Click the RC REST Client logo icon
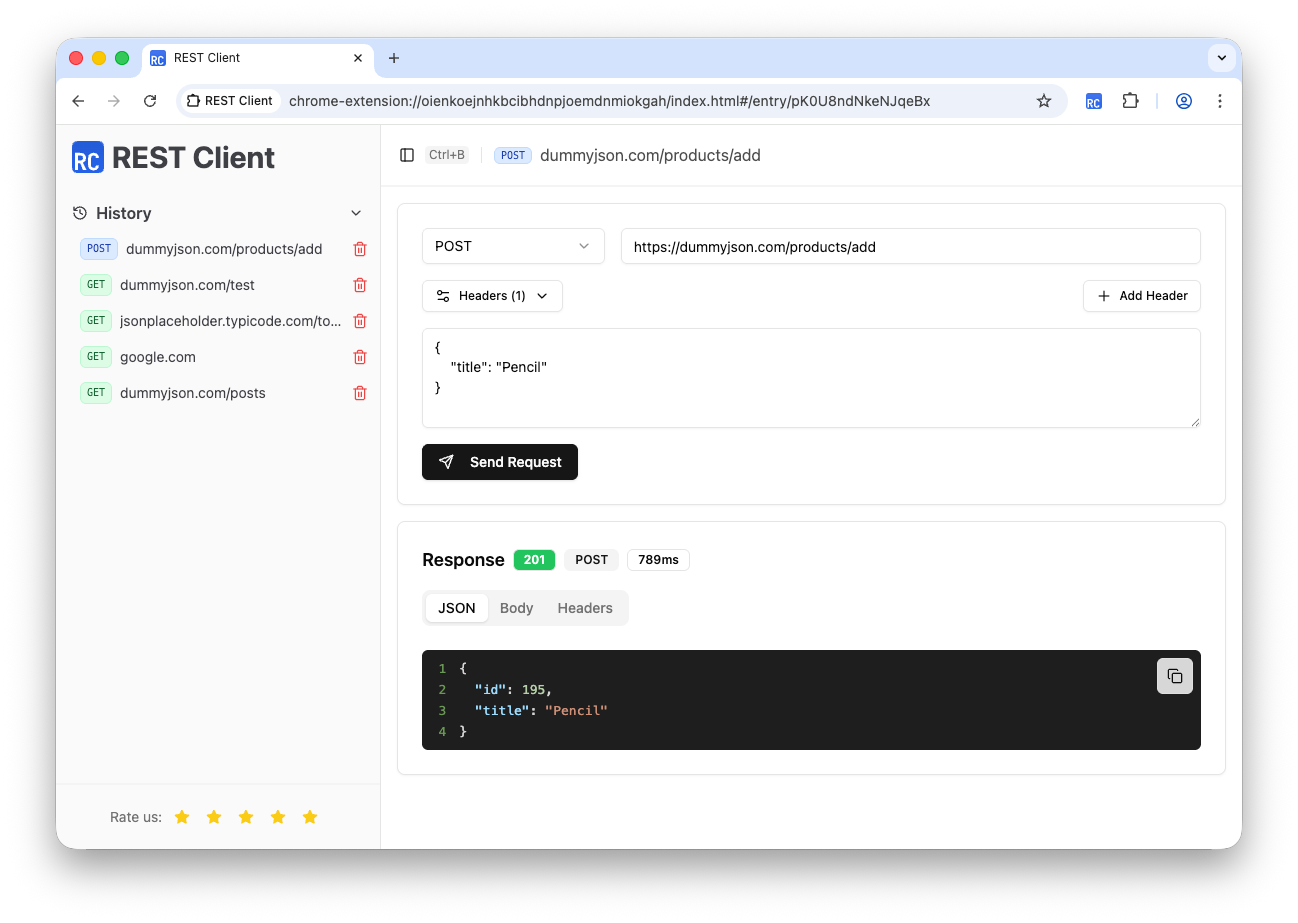1298x923 pixels. click(x=89, y=157)
